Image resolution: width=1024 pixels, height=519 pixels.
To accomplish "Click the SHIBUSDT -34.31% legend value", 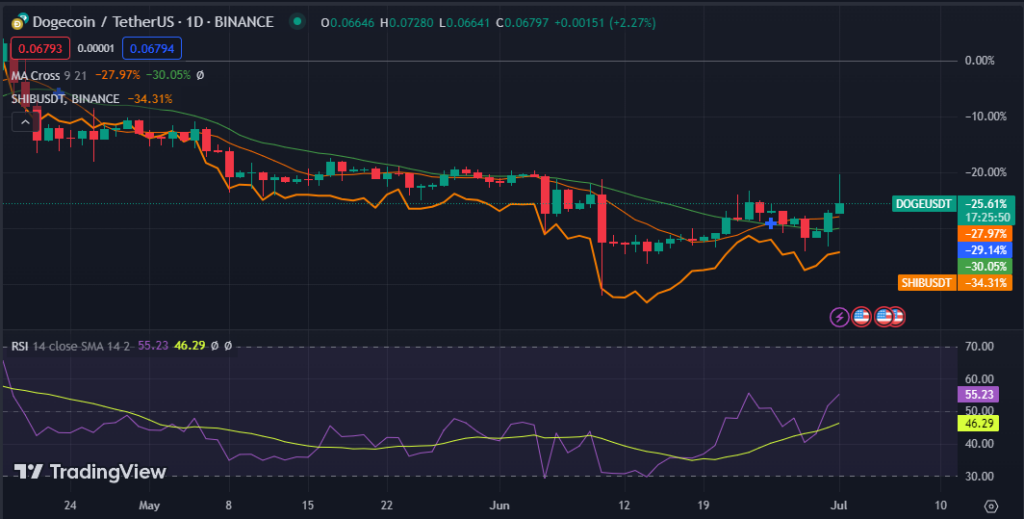I will click(150, 99).
